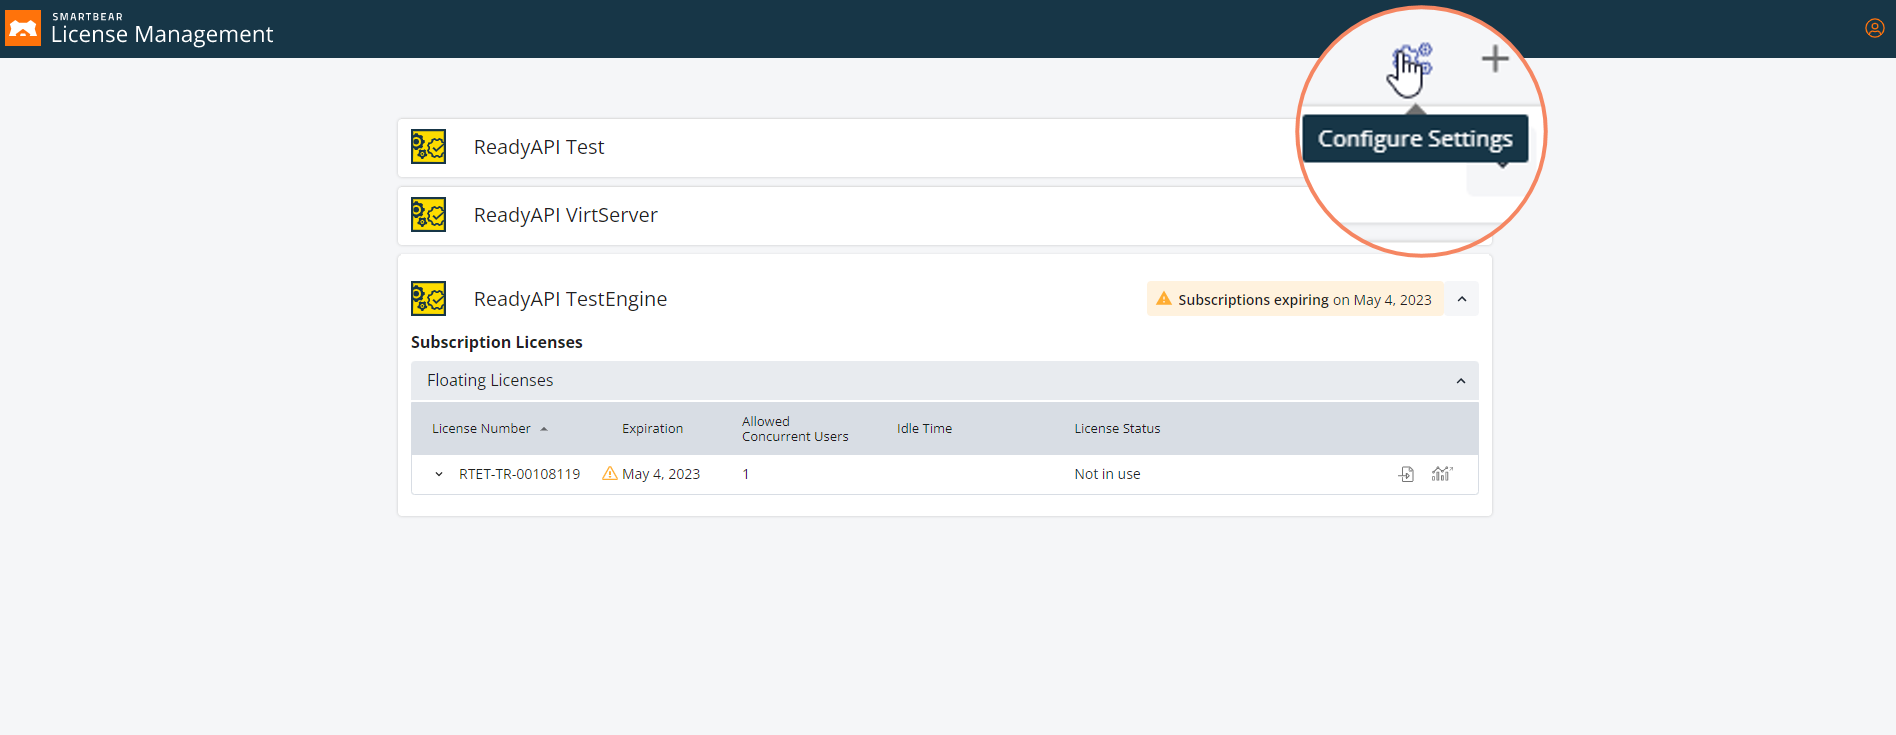Select license number RTET-TR-00108119 text
The height and width of the screenshot is (735, 1896).
(x=519, y=474)
